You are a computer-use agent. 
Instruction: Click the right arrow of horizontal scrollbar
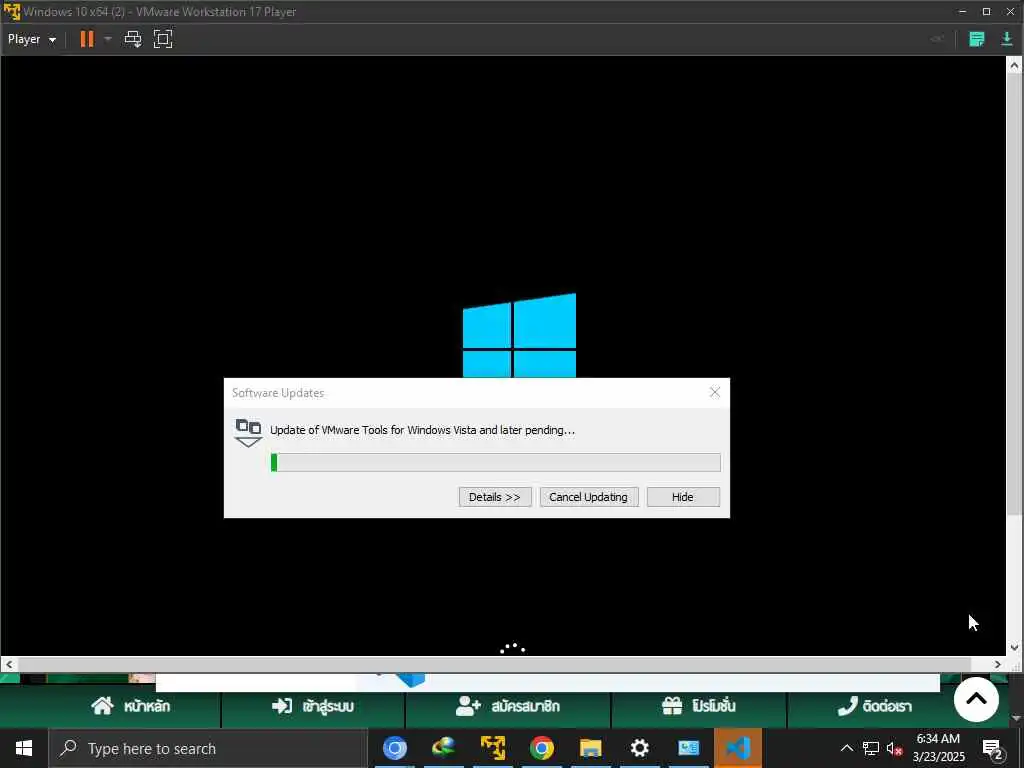997,664
